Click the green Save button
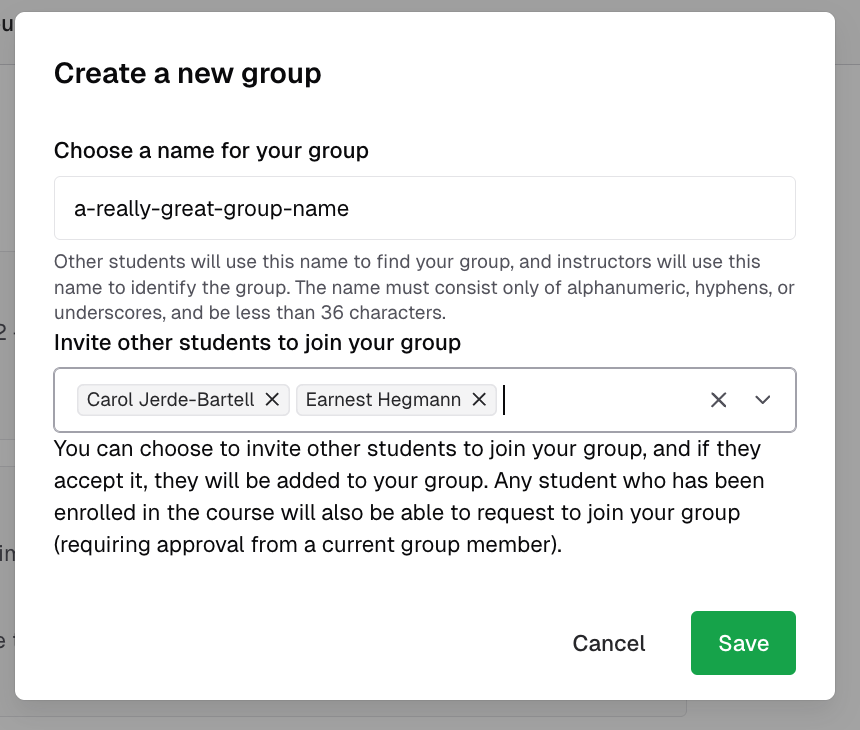The height and width of the screenshot is (730, 860). [743, 643]
